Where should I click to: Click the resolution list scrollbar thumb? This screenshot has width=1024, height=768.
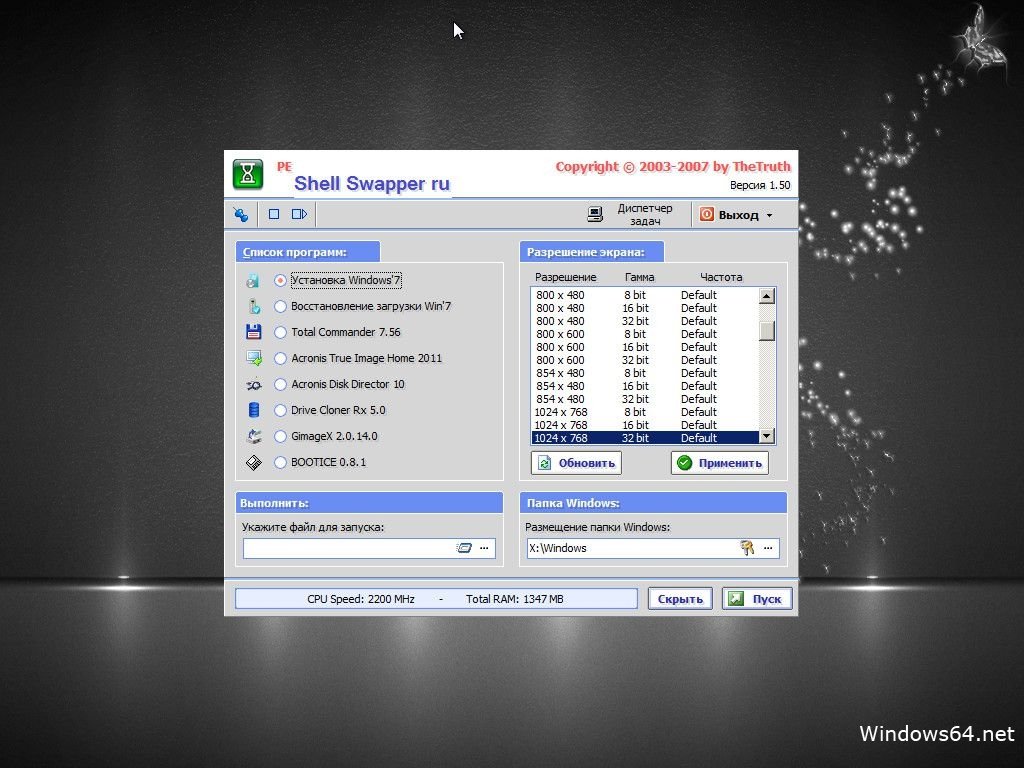coord(766,331)
